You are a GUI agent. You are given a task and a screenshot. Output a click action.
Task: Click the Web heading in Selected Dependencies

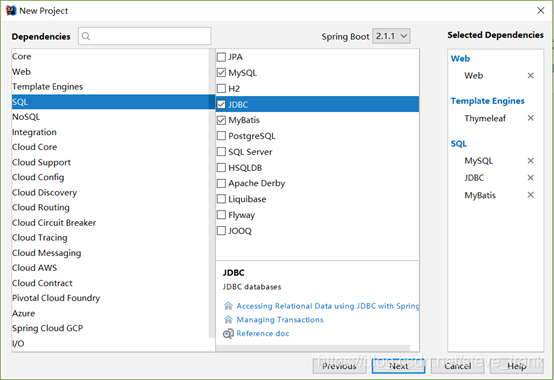point(460,59)
